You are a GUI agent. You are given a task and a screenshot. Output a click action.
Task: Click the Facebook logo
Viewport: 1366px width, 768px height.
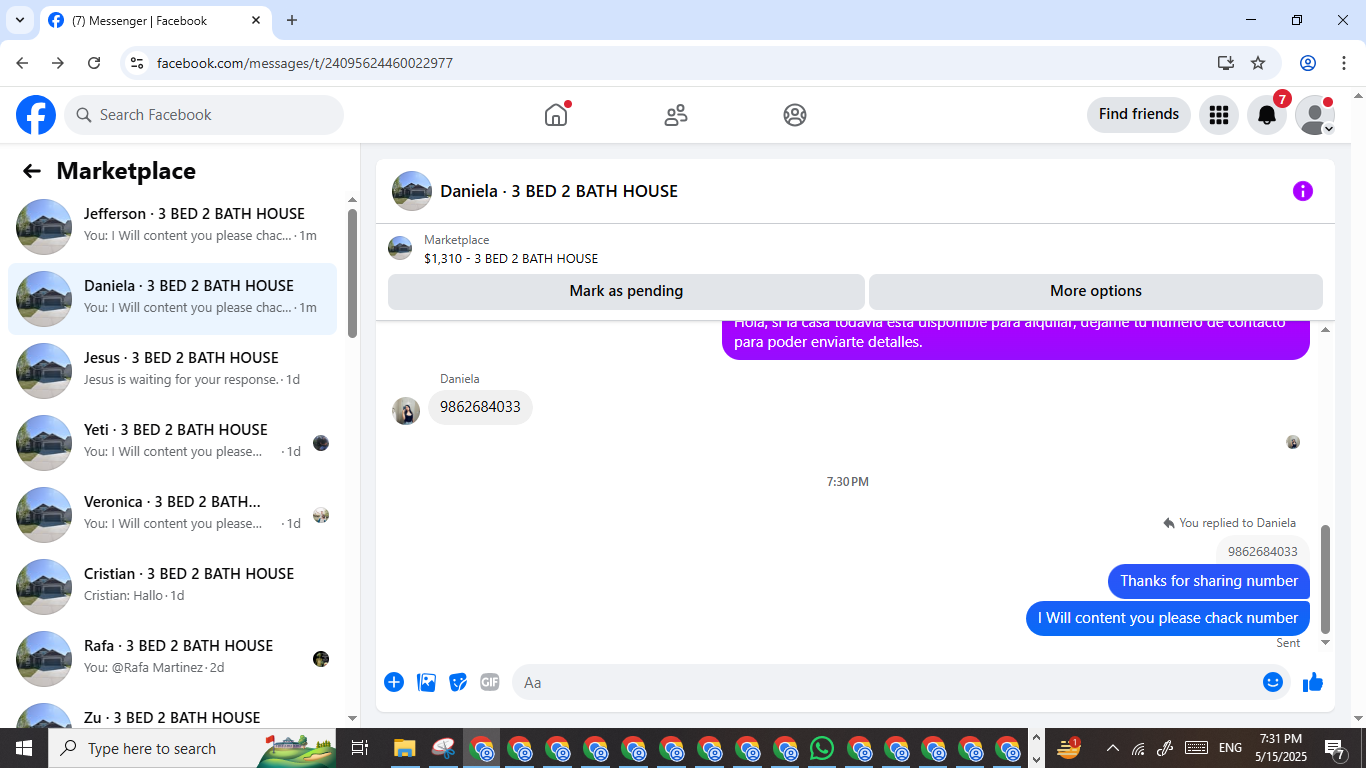[36, 115]
